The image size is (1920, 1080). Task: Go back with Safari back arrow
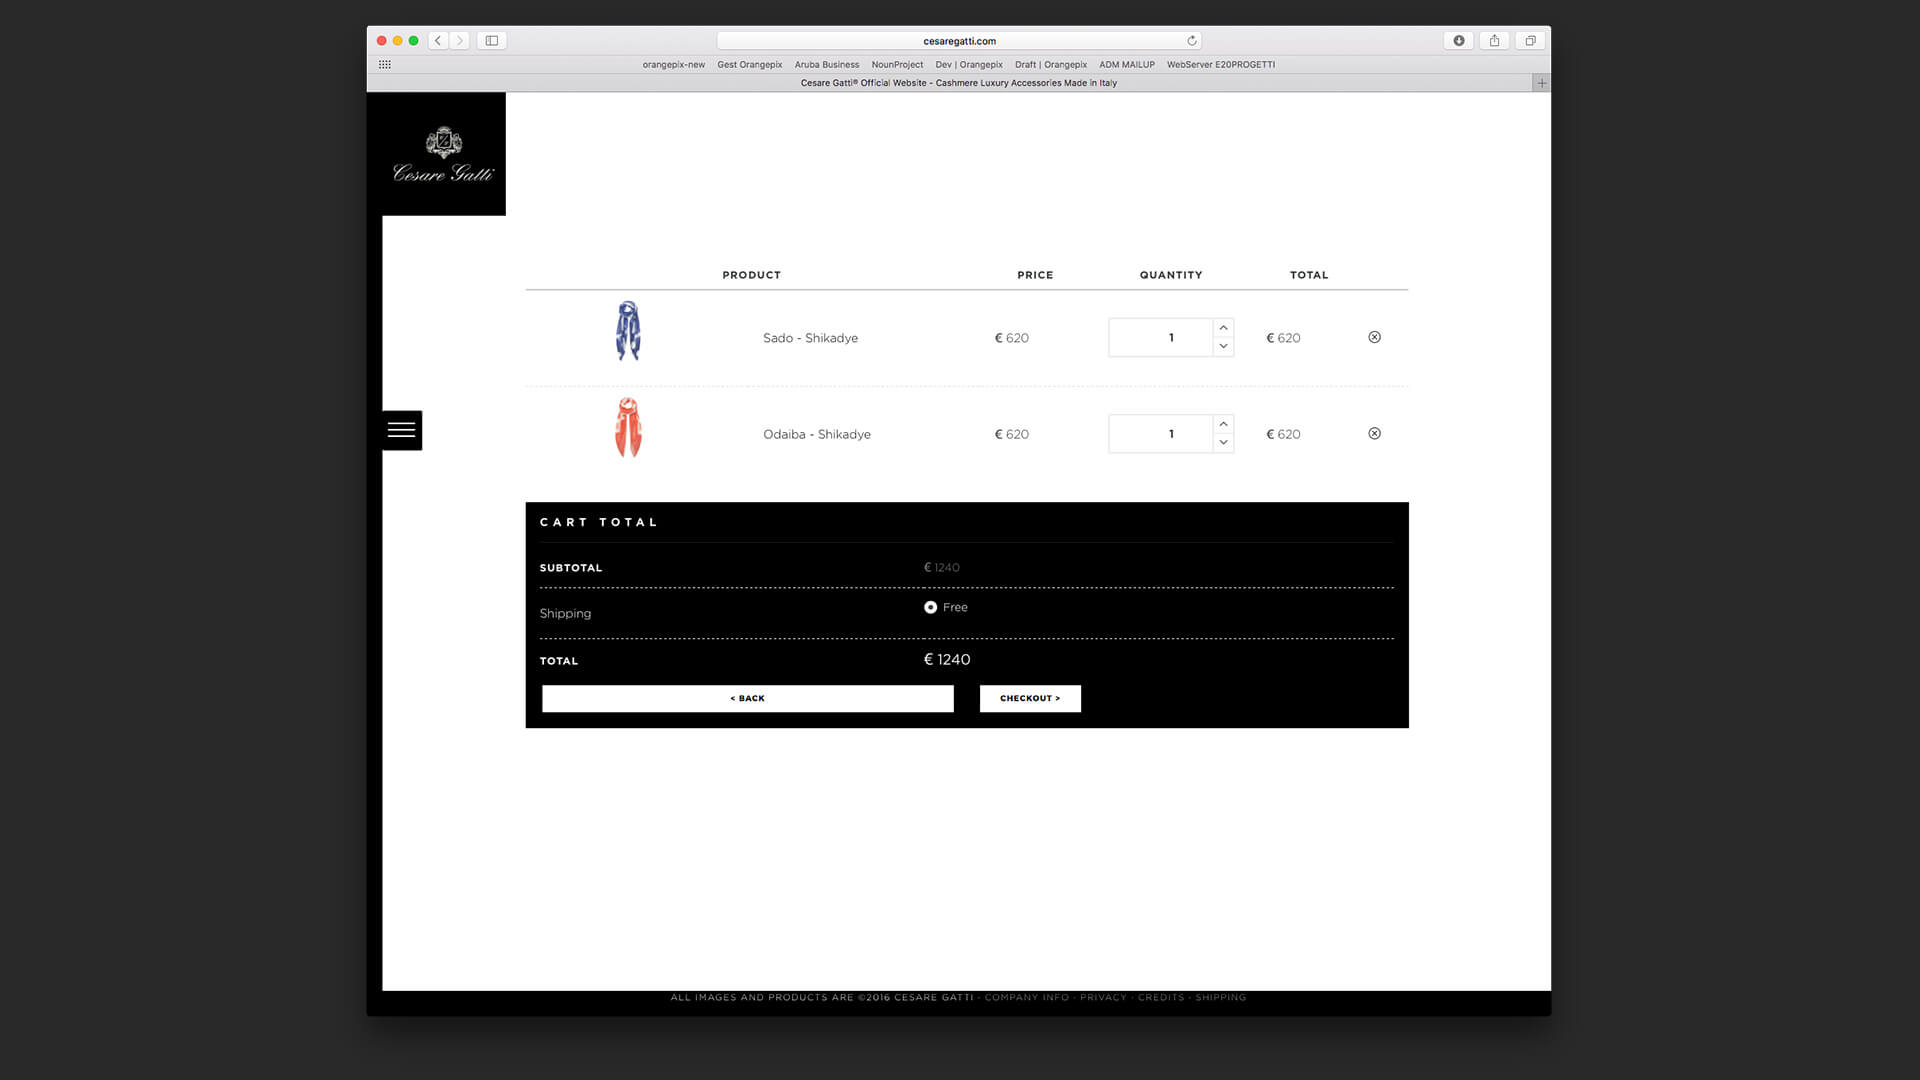click(x=438, y=41)
